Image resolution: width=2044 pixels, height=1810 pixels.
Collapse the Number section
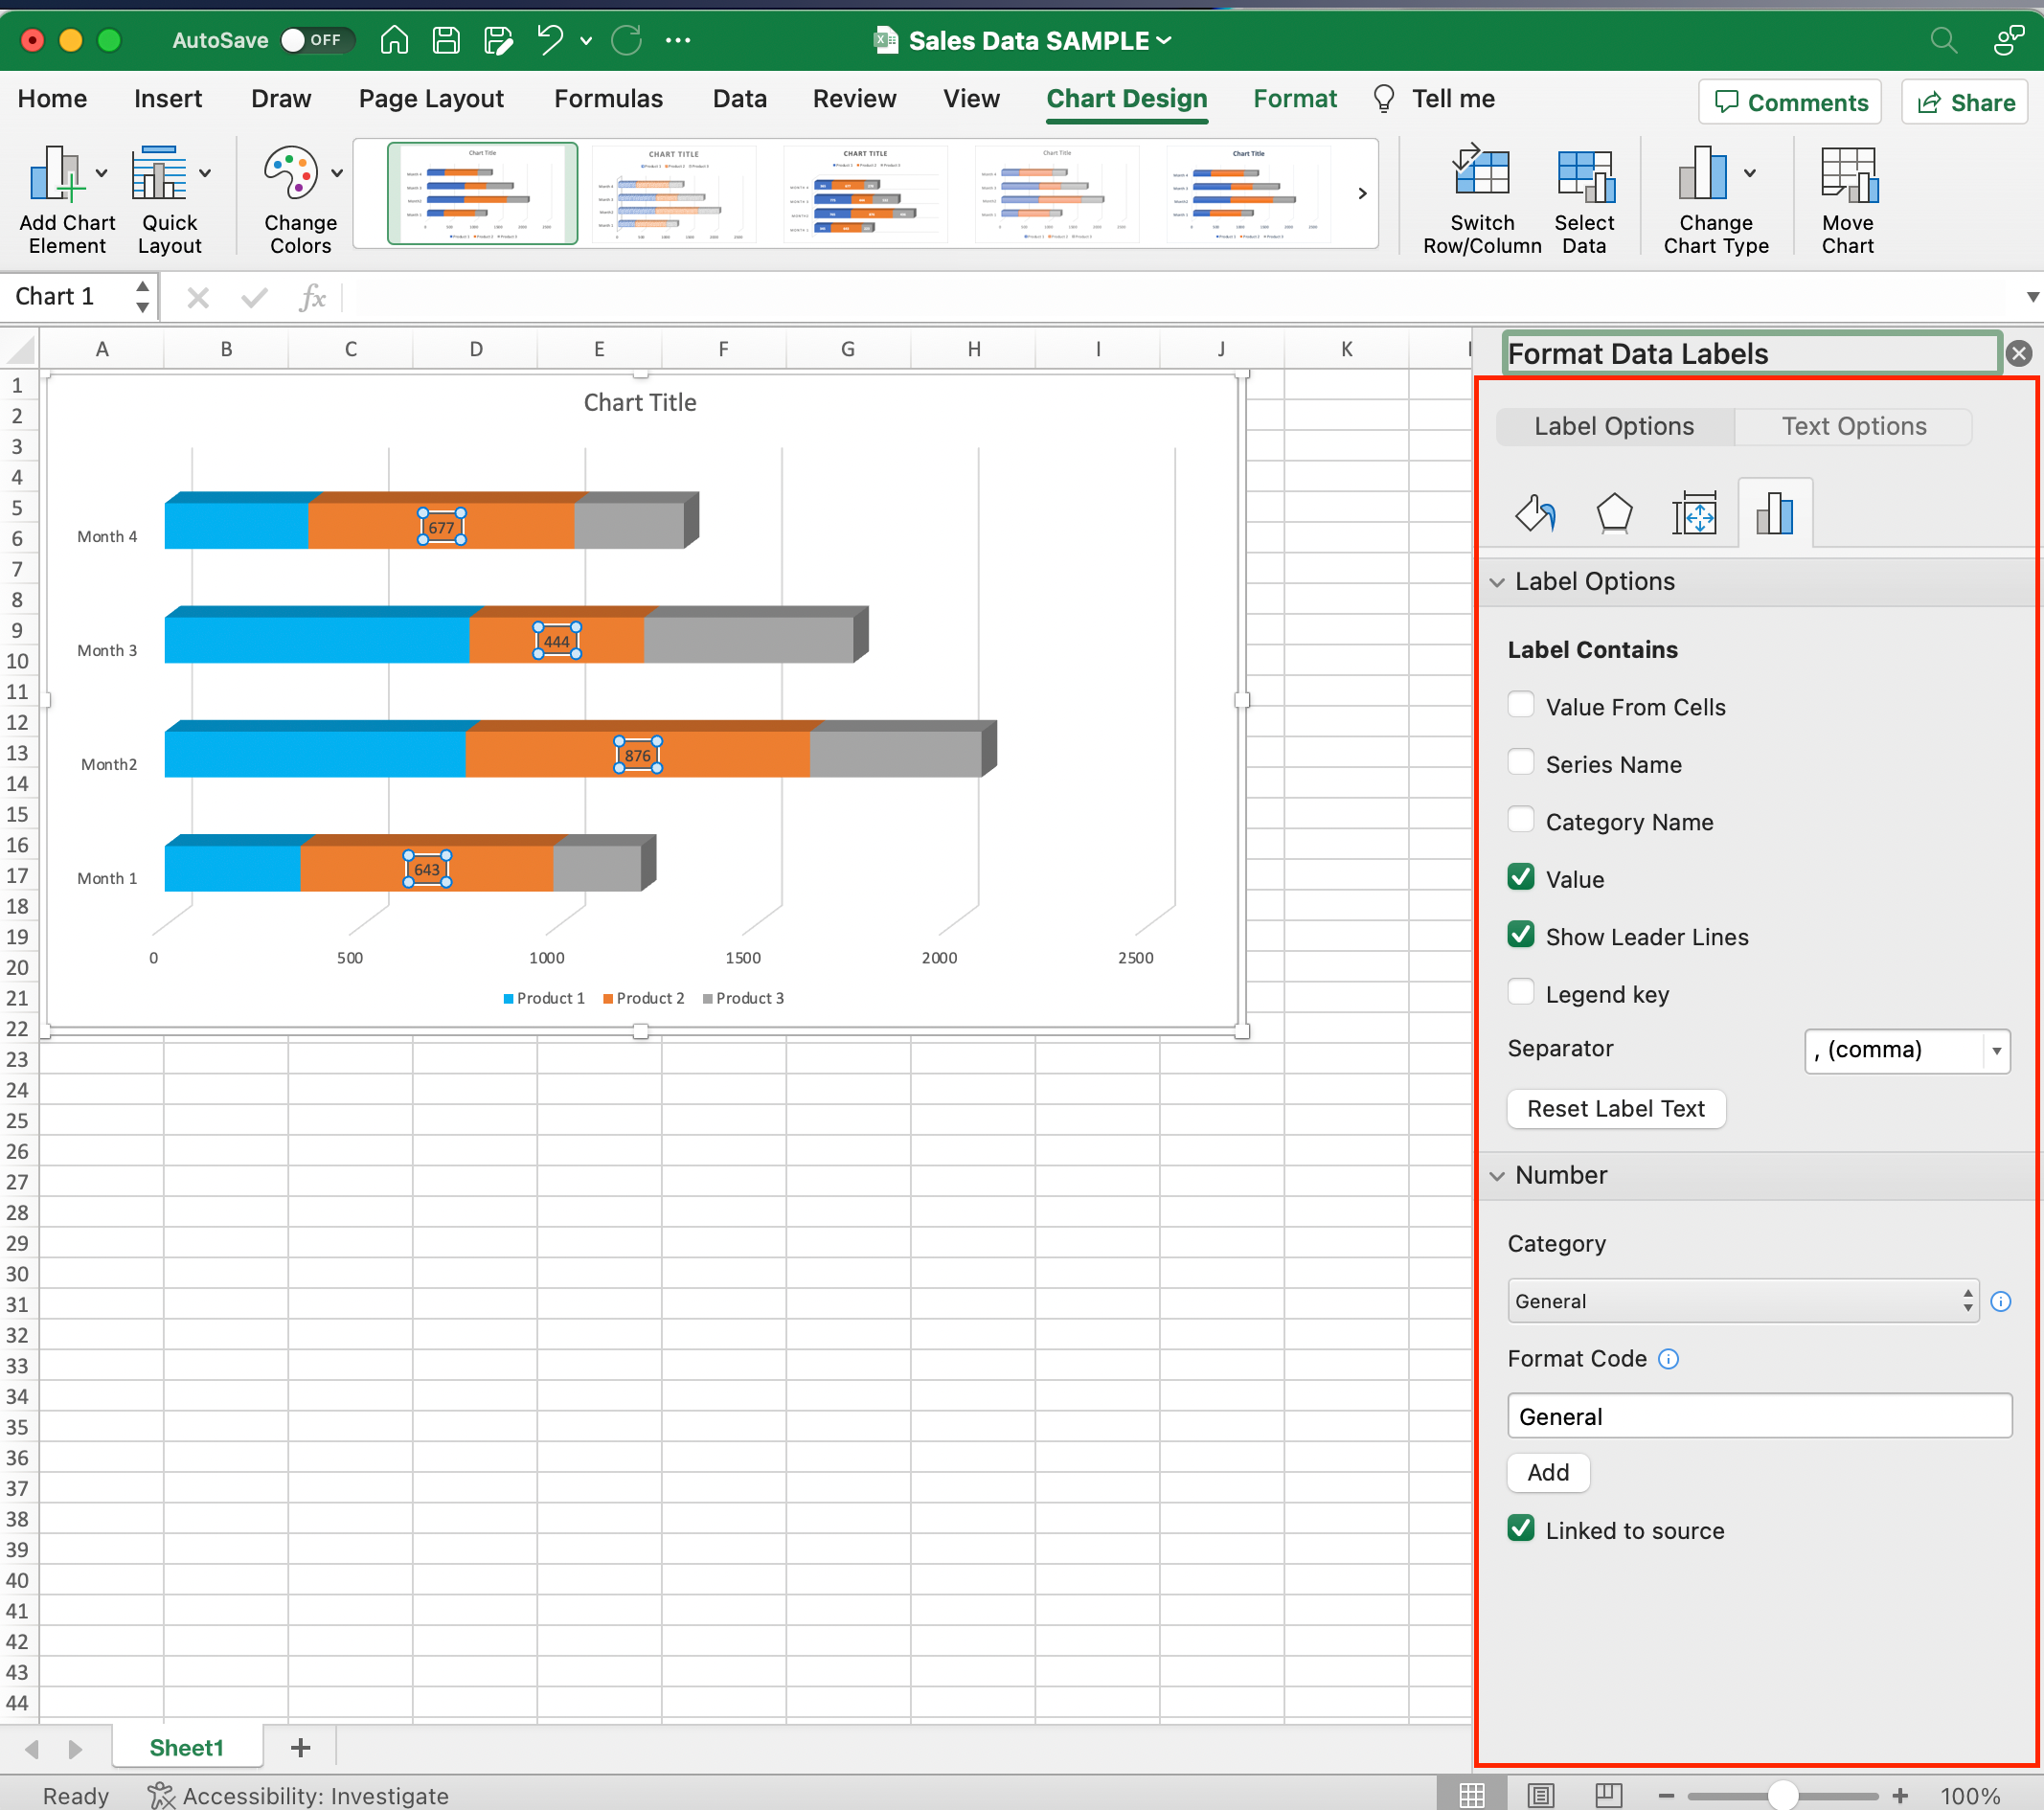tap(1497, 1176)
